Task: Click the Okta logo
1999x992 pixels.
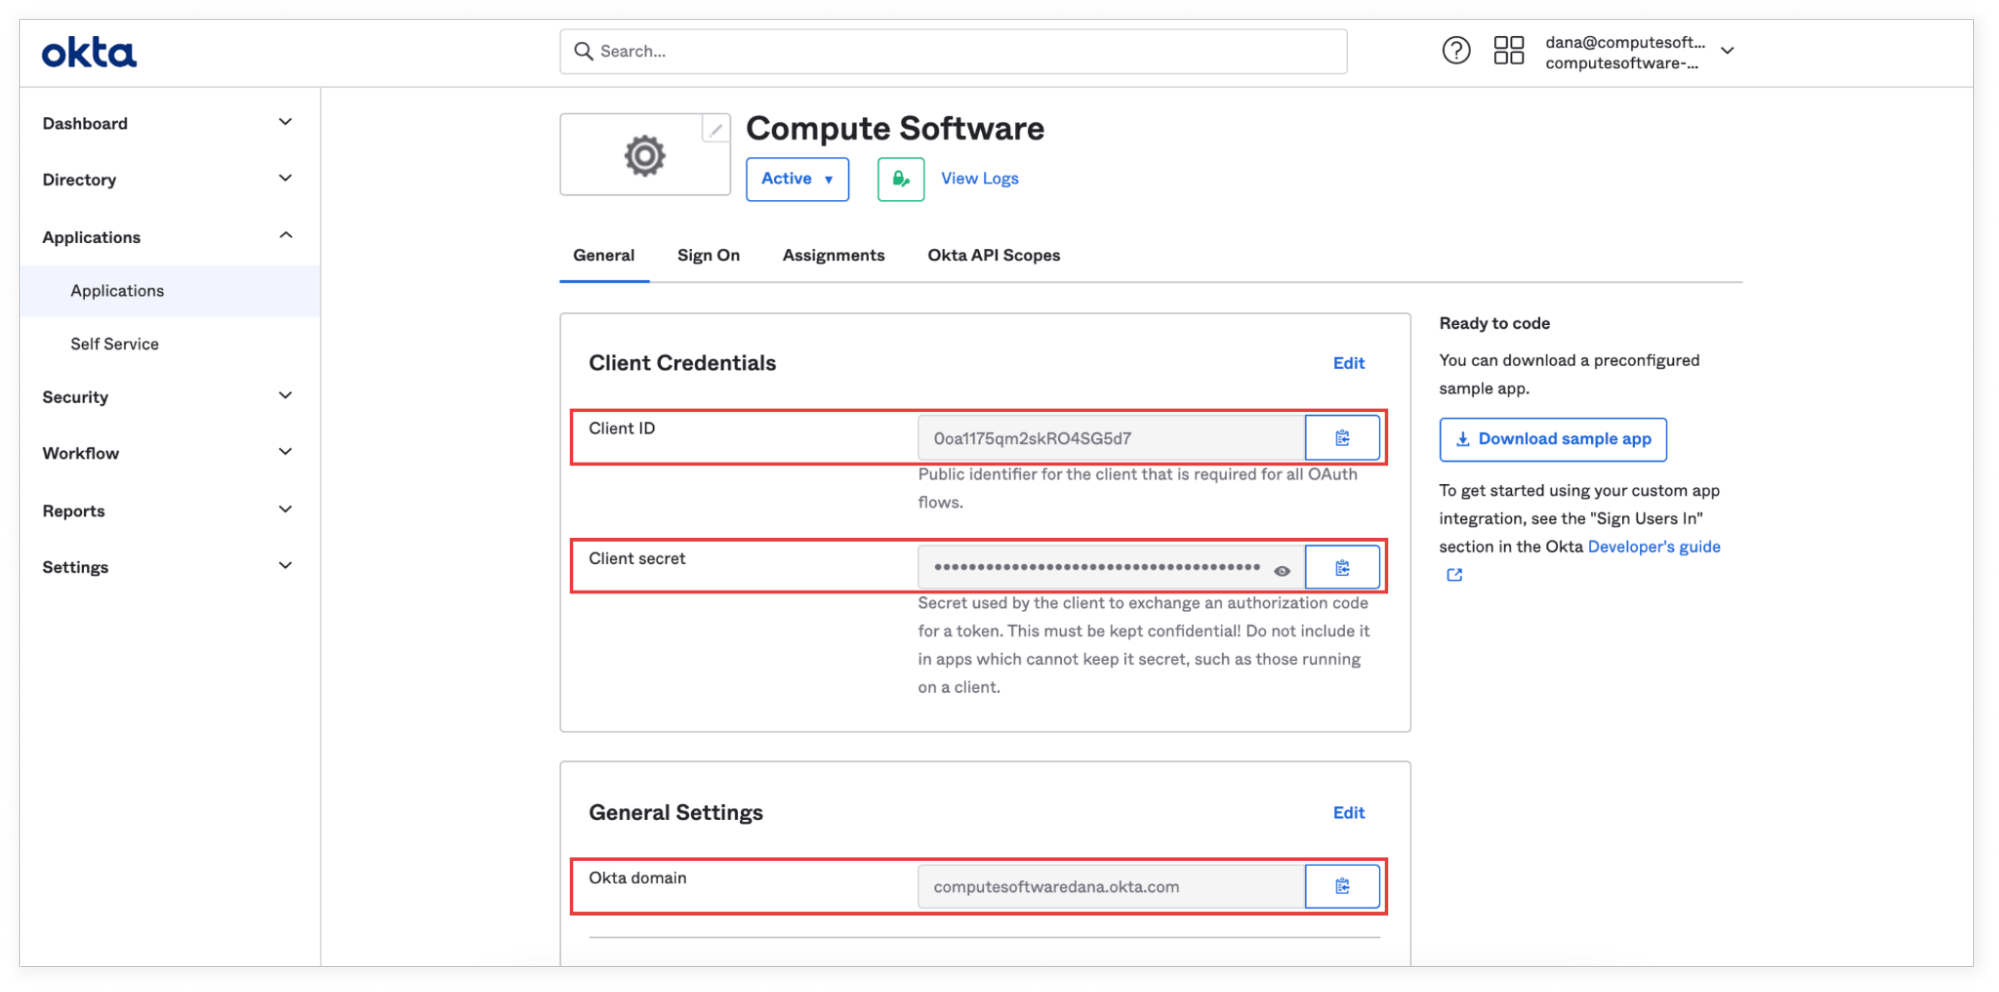Action: pyautogui.click(x=89, y=52)
